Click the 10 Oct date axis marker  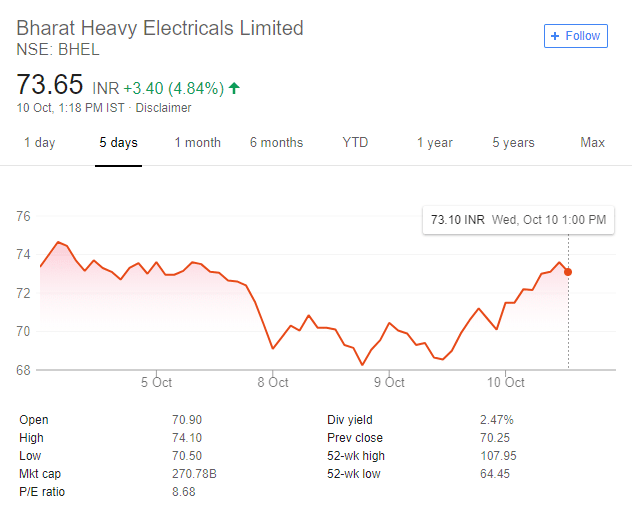click(505, 382)
